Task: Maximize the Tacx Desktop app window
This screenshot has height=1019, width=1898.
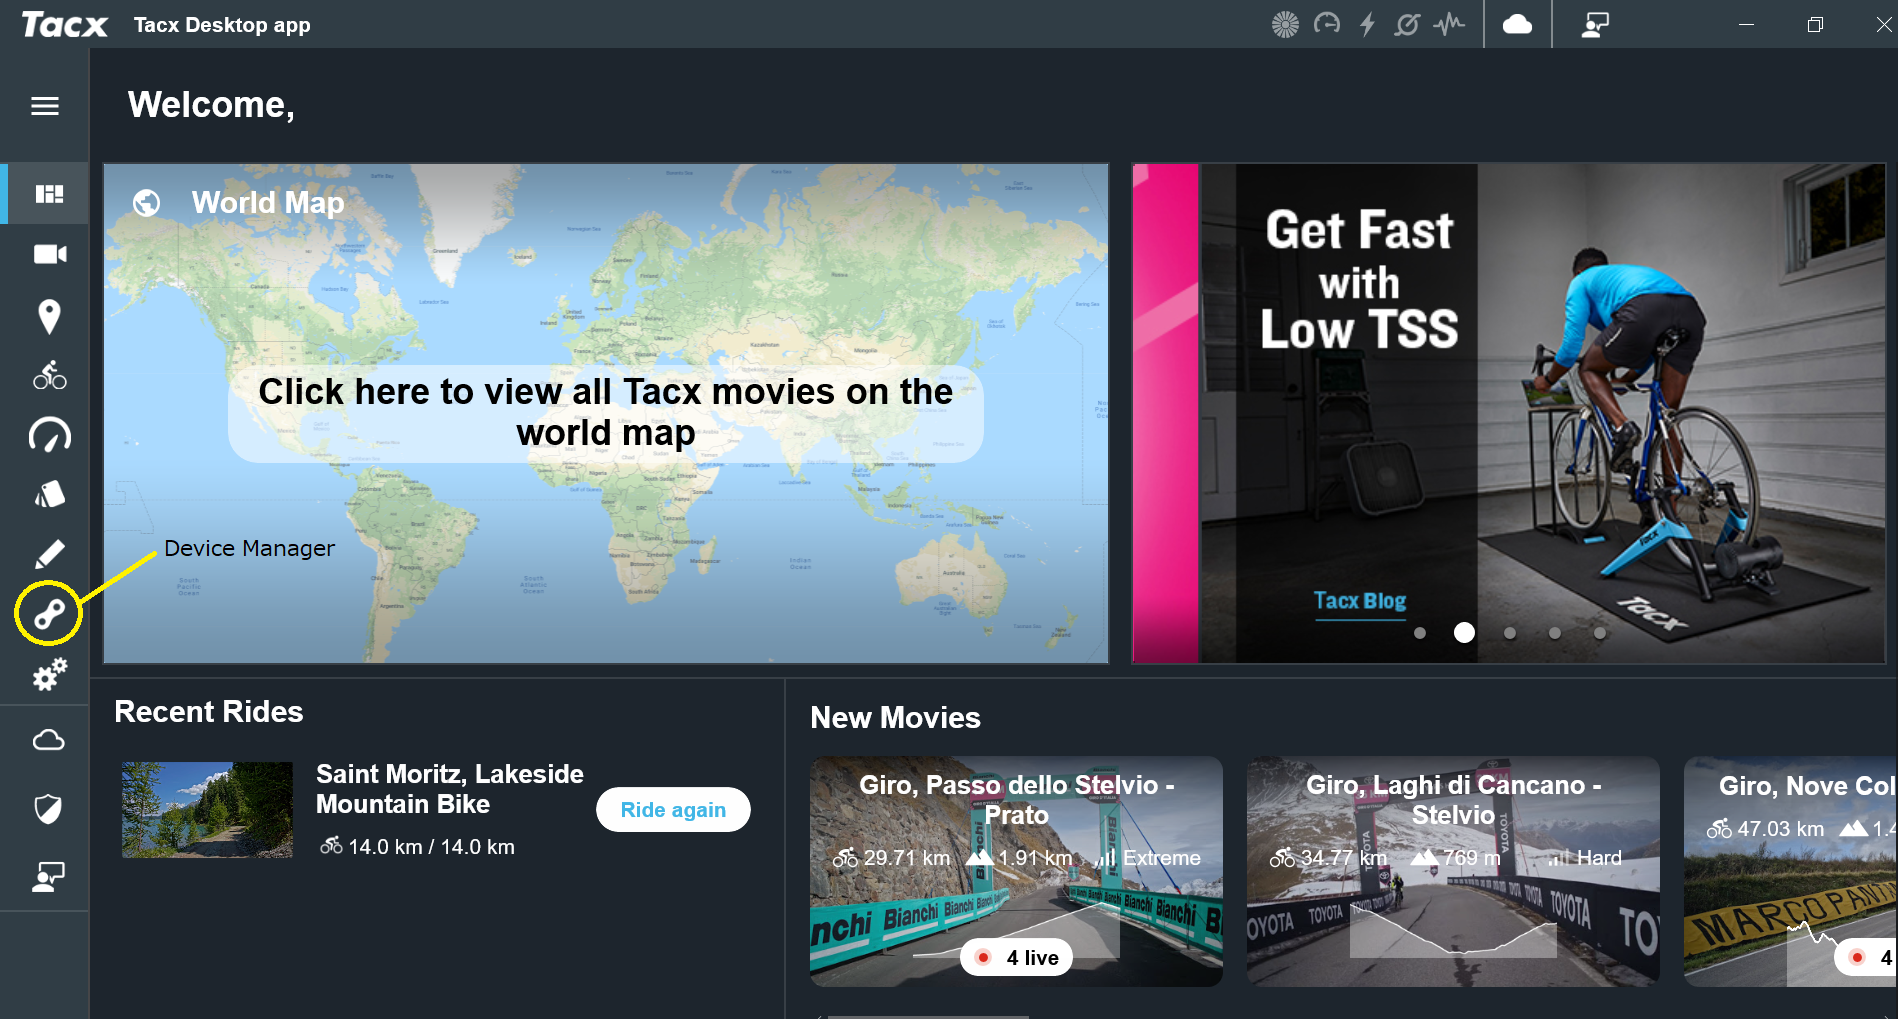Action: click(1815, 24)
